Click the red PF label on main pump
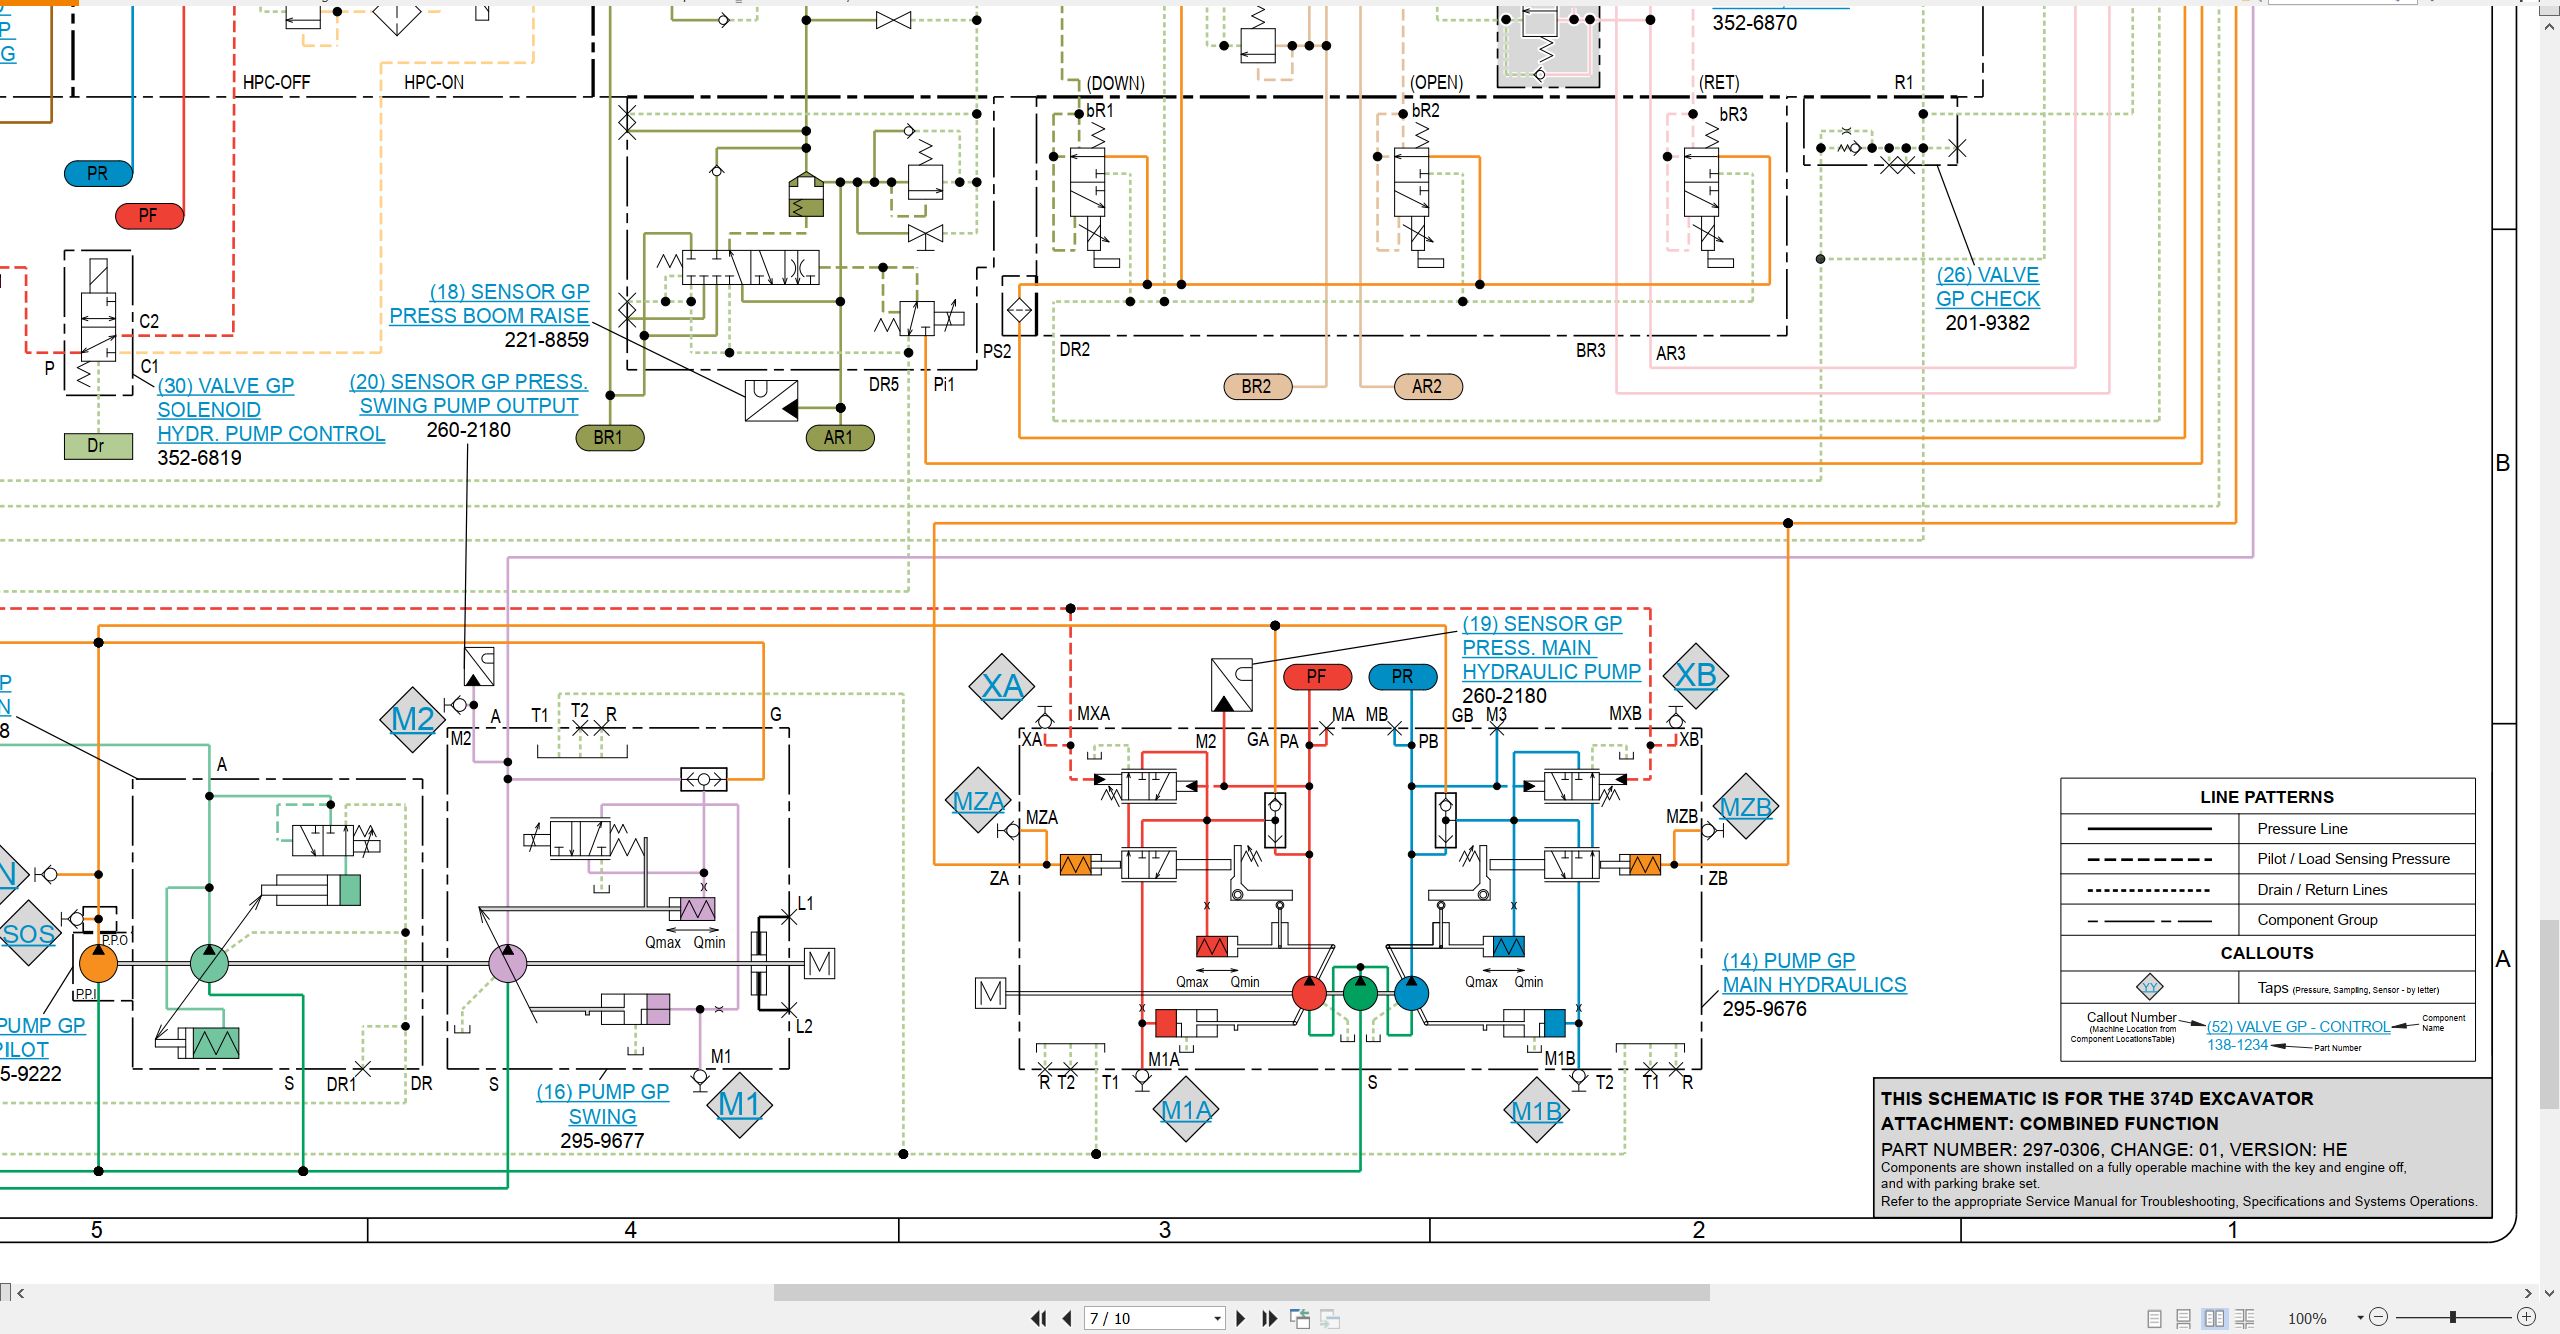 (1317, 677)
